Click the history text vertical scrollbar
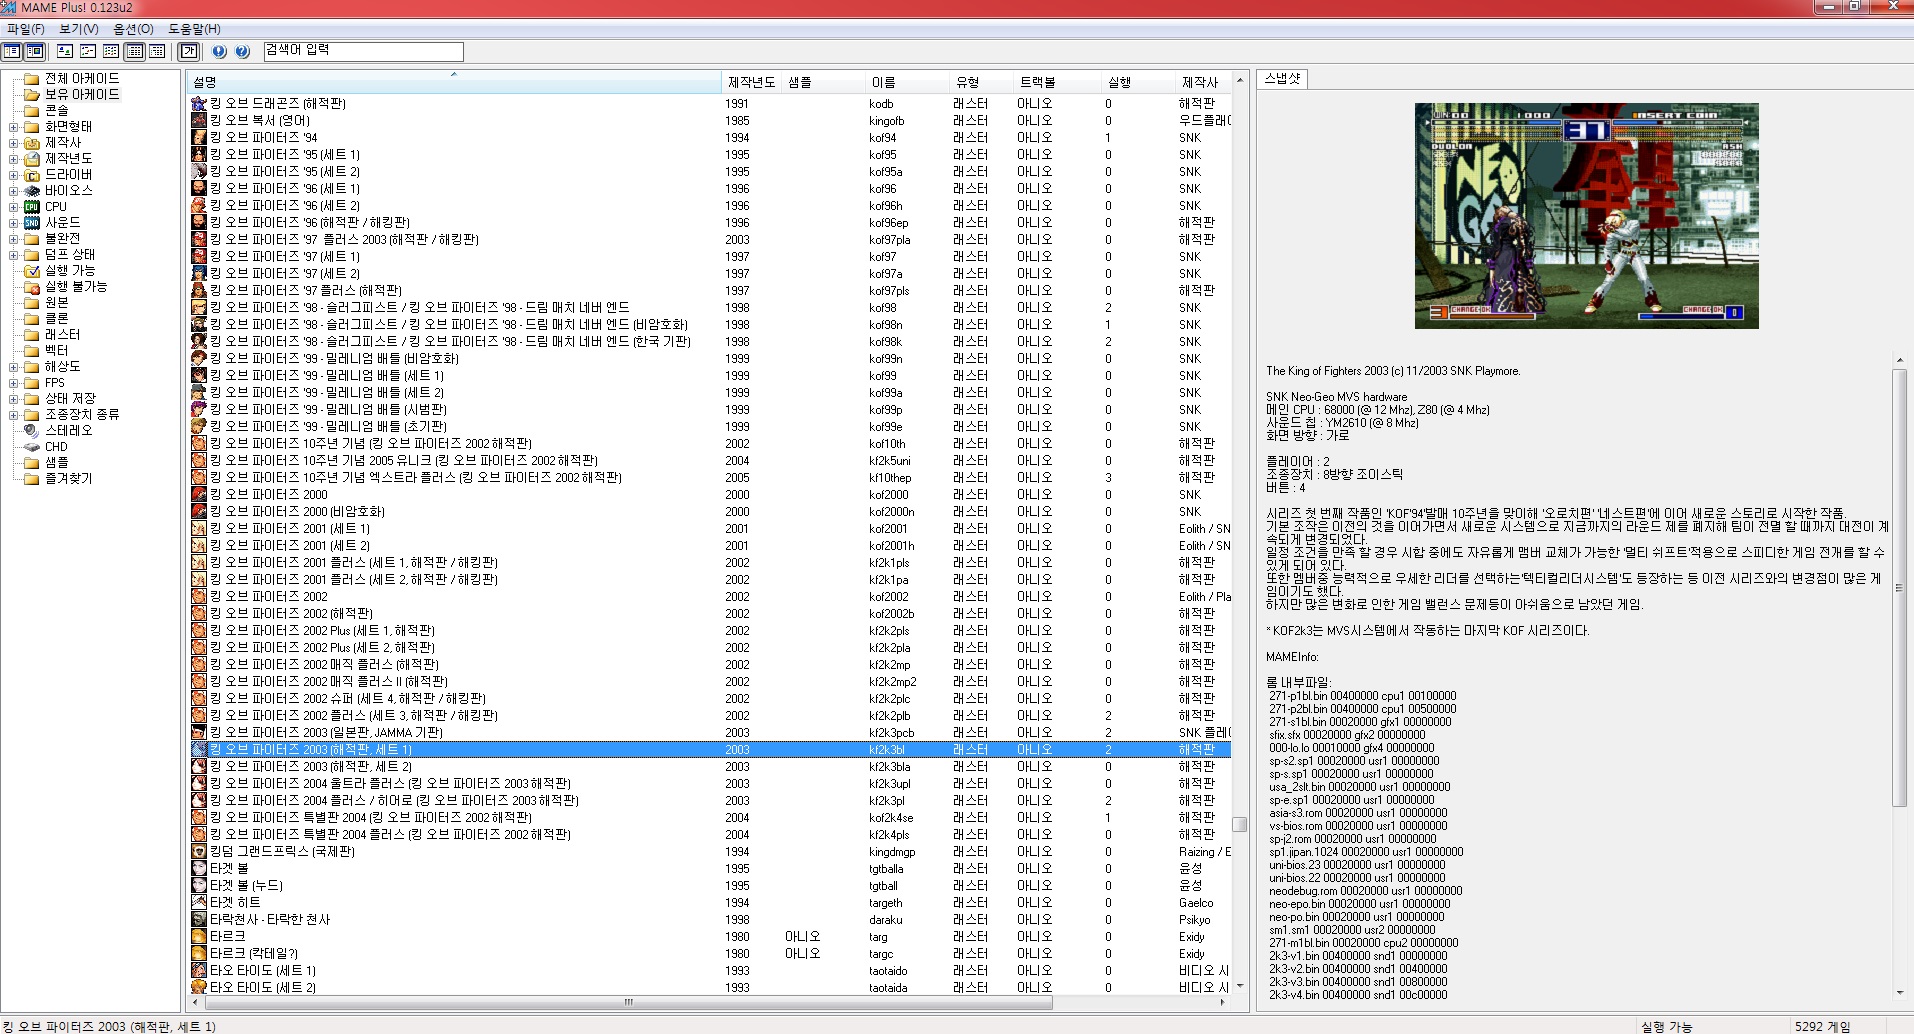Image resolution: width=1914 pixels, height=1034 pixels. 1899,587
